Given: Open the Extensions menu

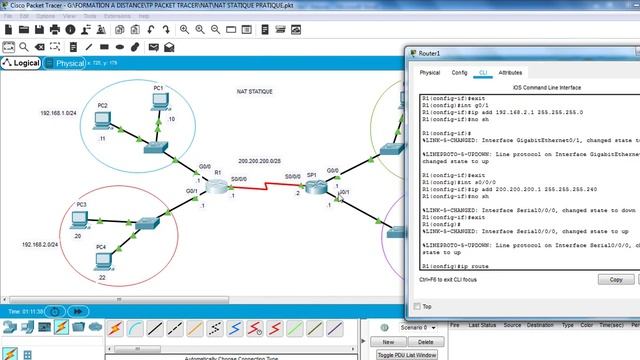Looking at the screenshot, I should [x=117, y=16].
